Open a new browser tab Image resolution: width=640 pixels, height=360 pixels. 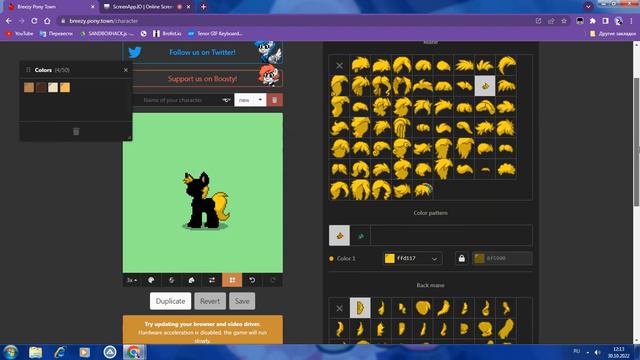click(x=203, y=7)
